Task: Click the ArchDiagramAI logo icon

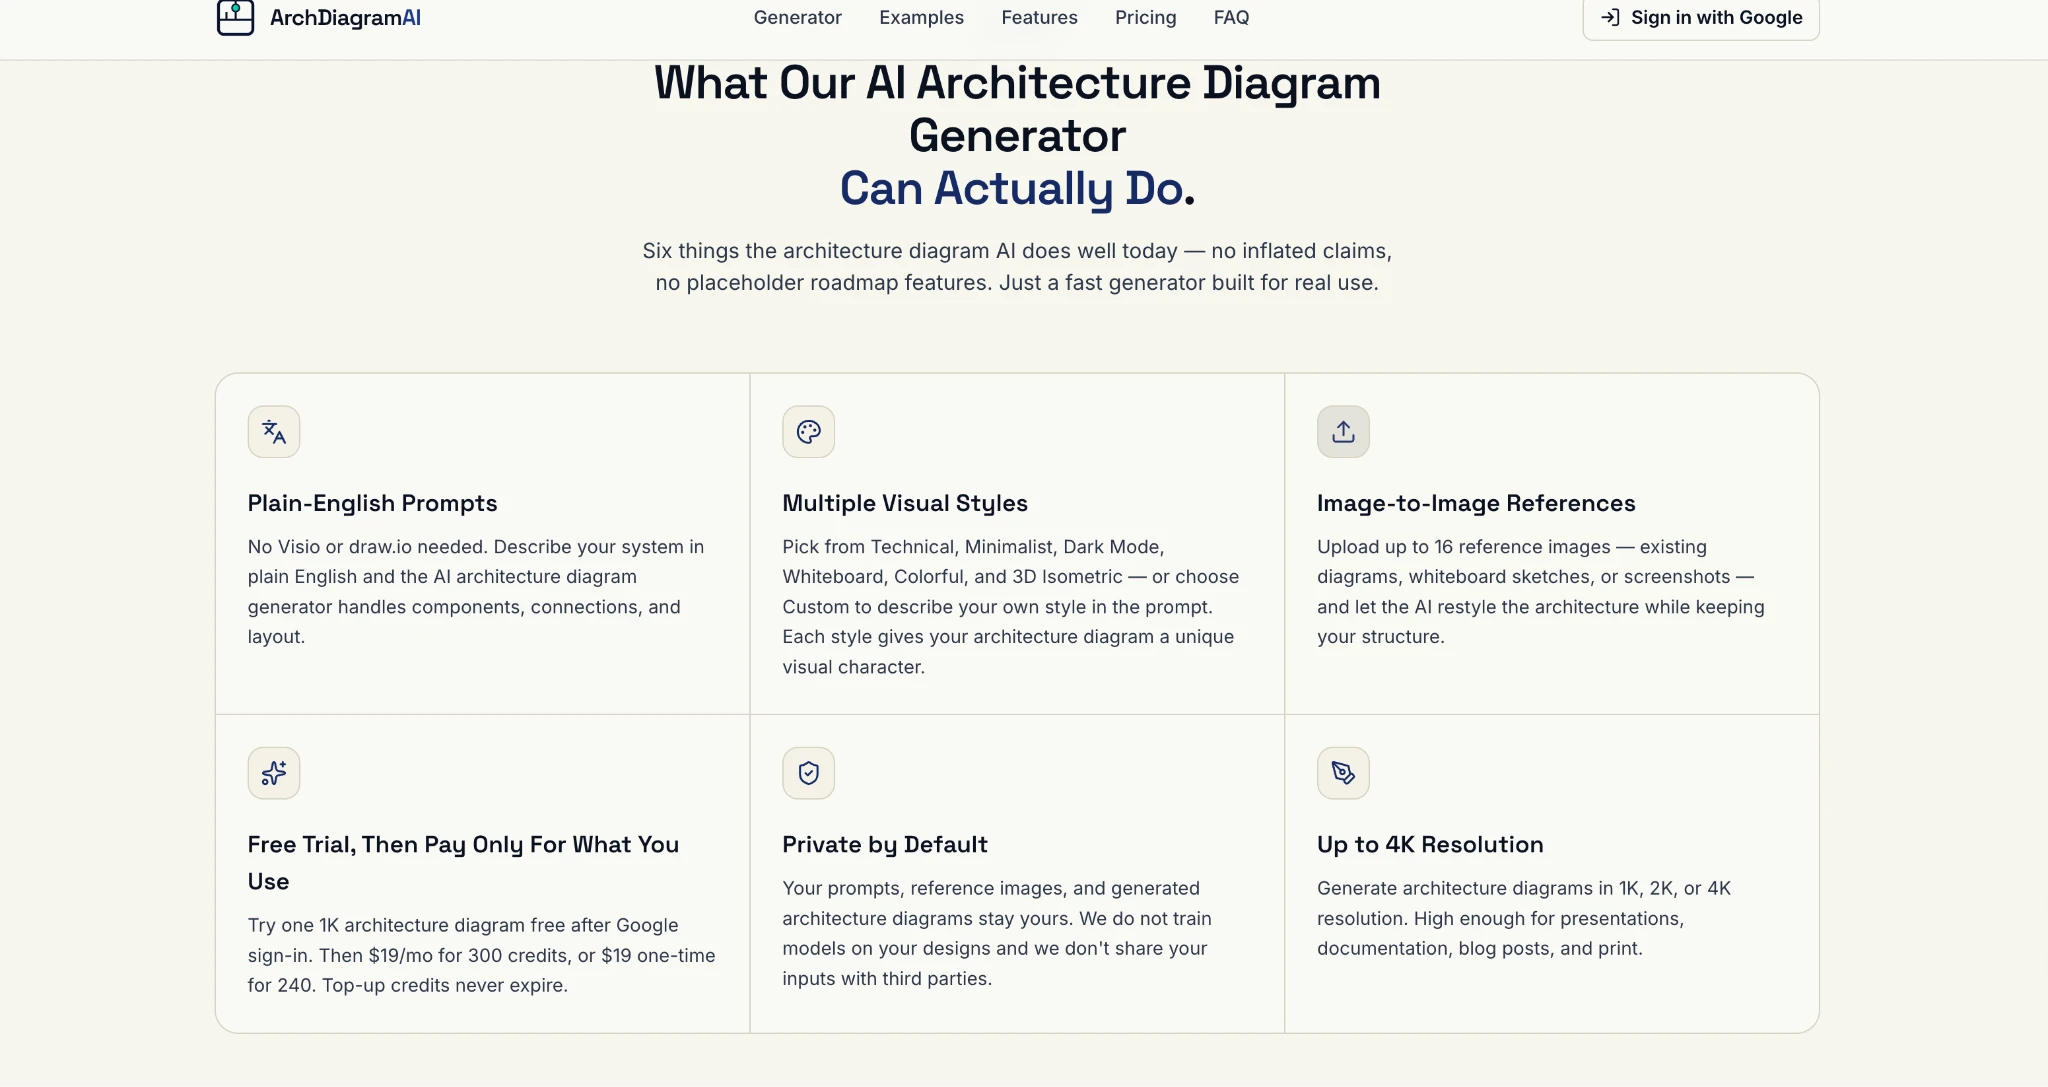Action: click(x=235, y=17)
